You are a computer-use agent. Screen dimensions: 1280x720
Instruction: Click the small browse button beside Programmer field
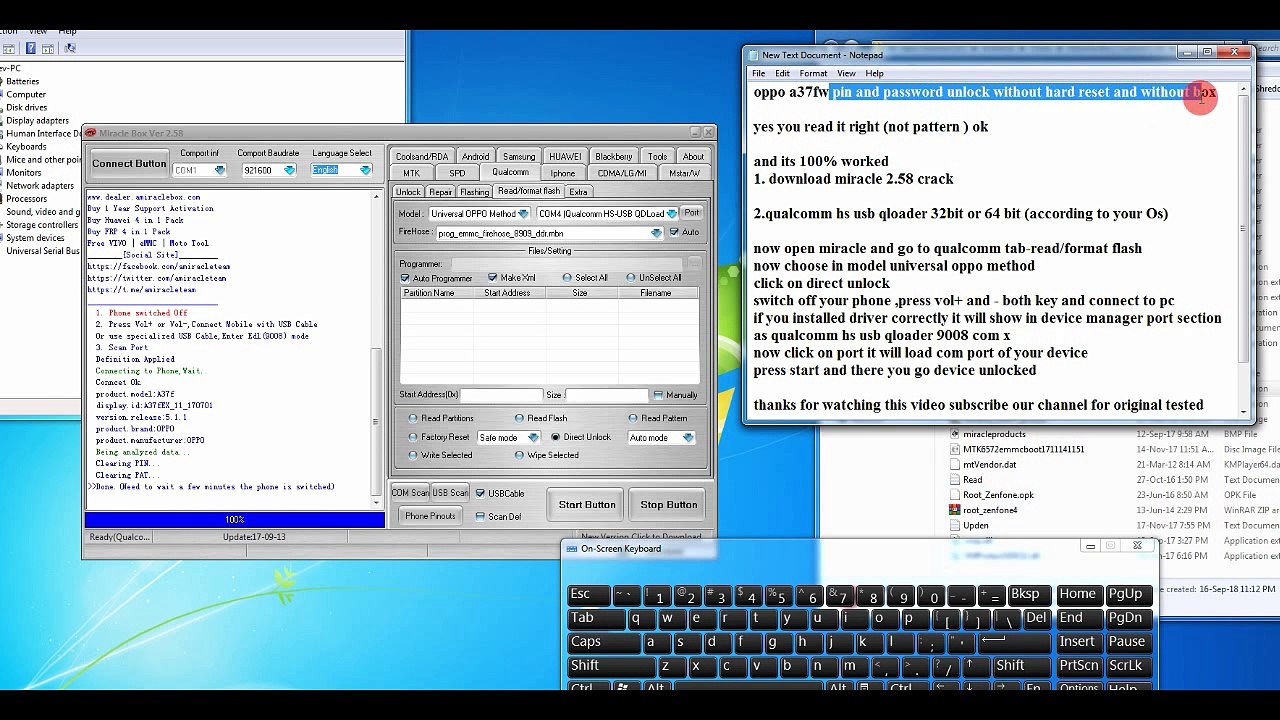pyautogui.click(x=694, y=263)
